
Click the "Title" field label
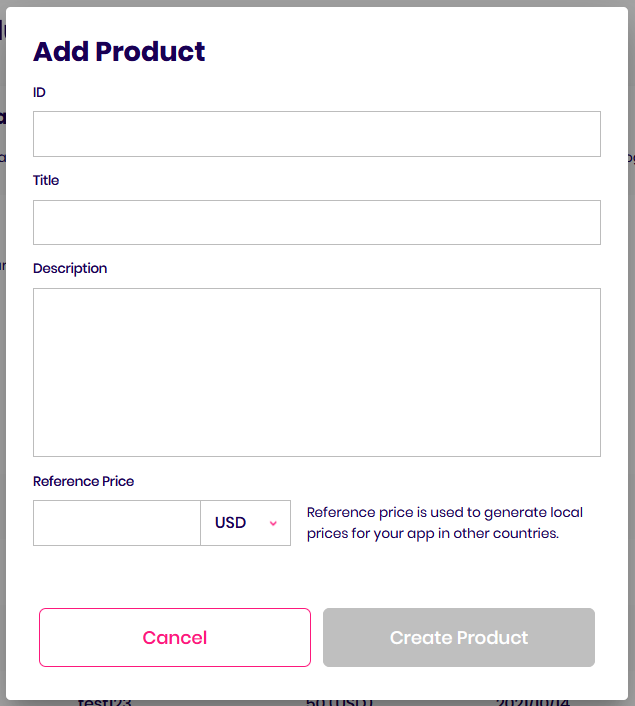tap(46, 180)
